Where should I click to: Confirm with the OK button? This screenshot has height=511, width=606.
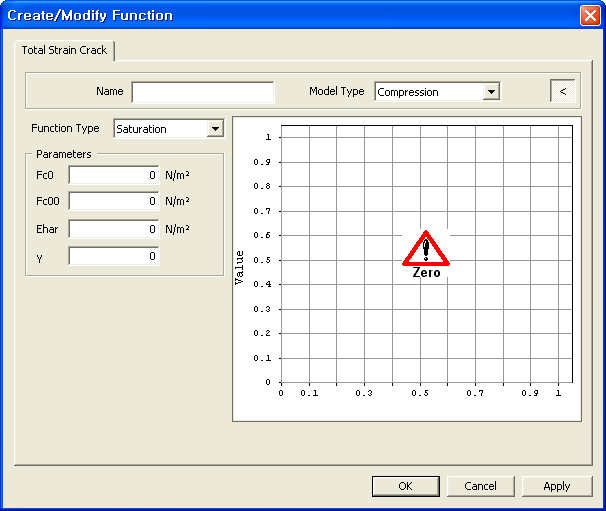pyautogui.click(x=405, y=486)
